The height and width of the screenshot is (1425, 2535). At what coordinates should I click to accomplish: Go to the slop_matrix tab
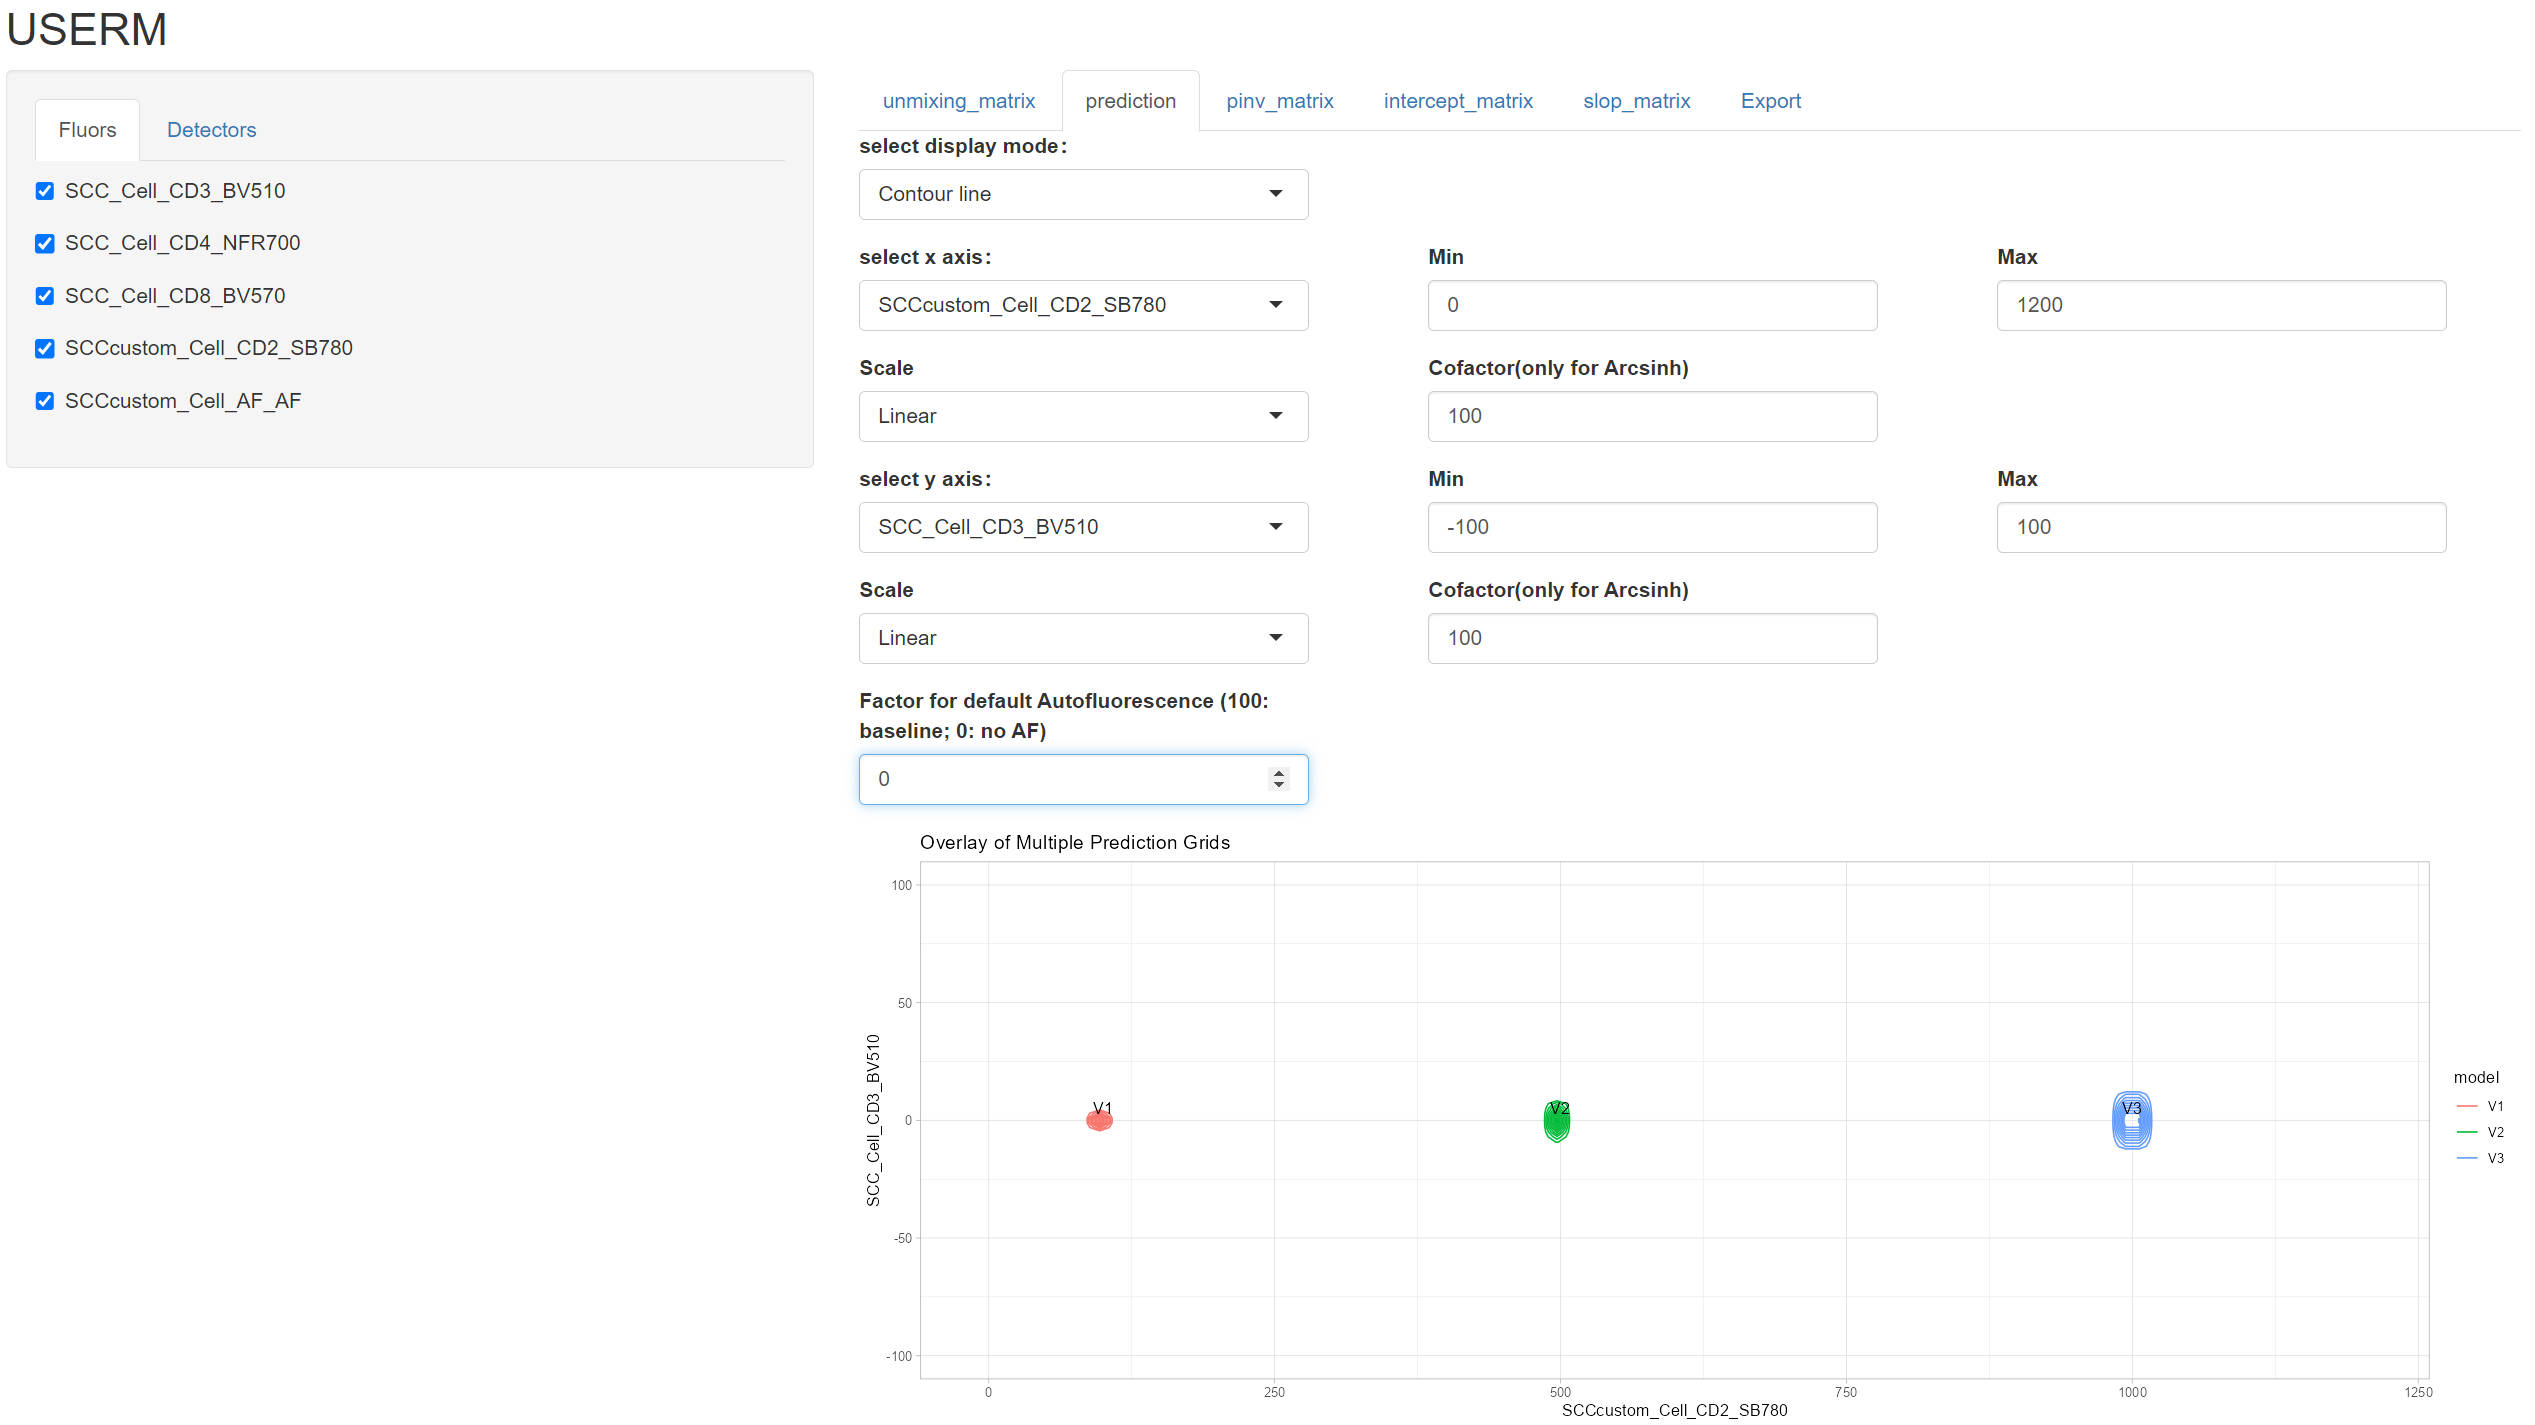point(1636,101)
